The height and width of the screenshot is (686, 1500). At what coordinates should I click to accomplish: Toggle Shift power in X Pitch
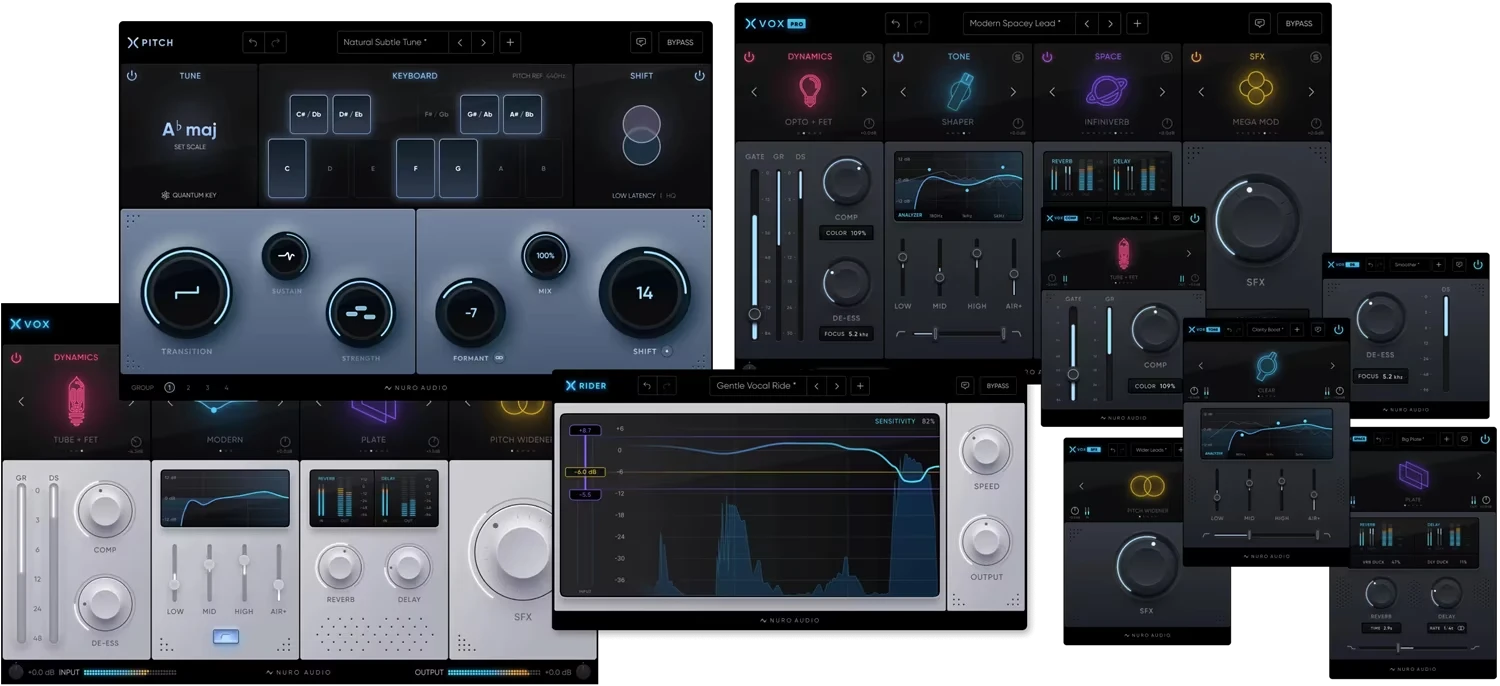[699, 76]
